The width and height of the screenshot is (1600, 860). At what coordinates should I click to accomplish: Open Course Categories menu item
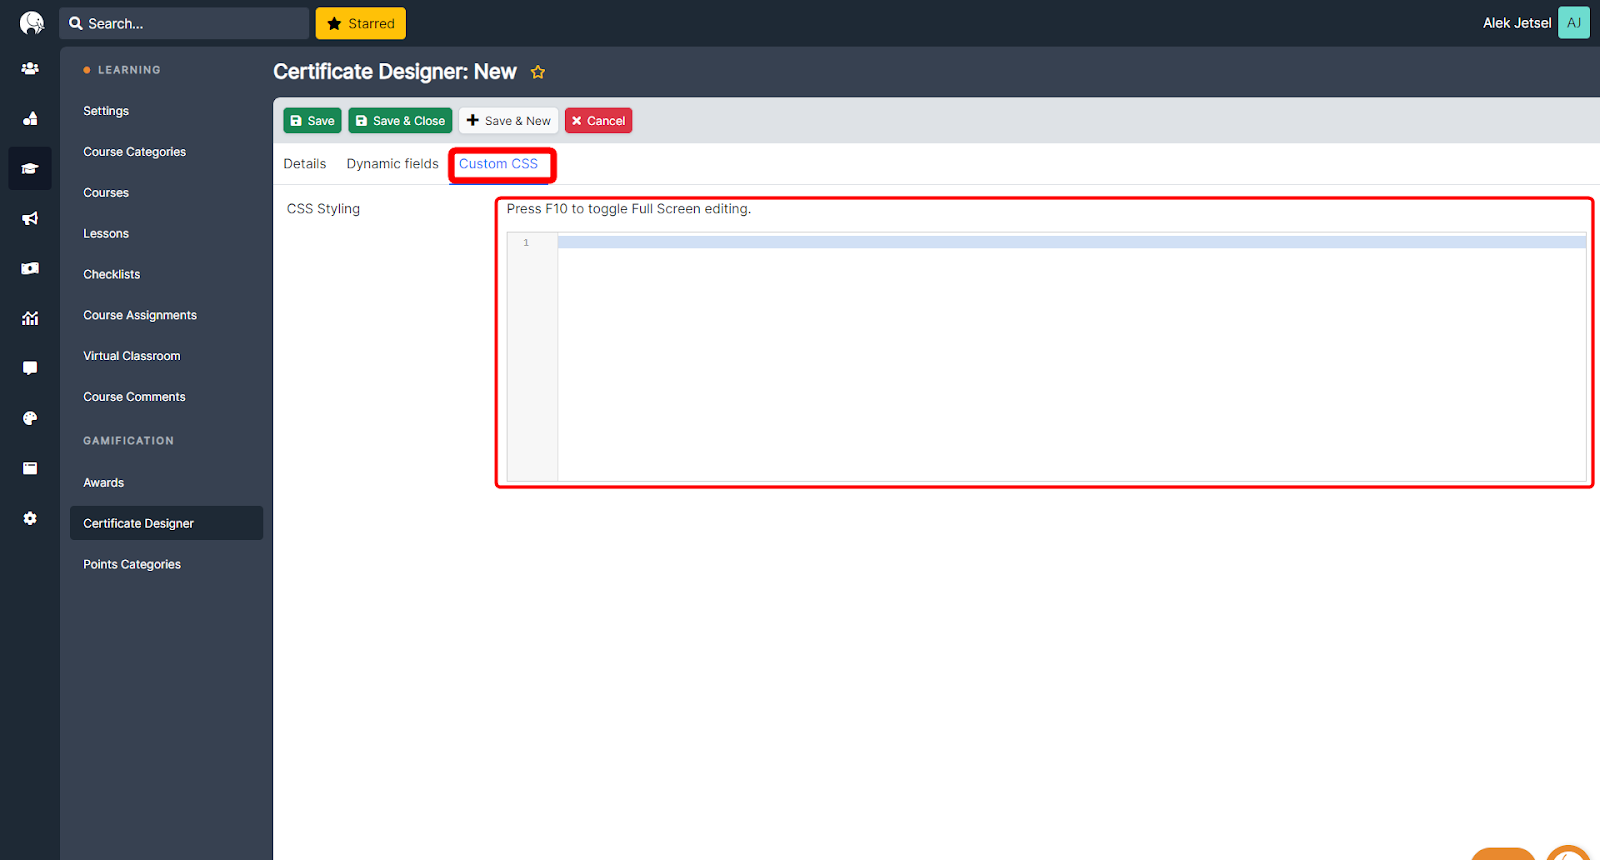(135, 152)
